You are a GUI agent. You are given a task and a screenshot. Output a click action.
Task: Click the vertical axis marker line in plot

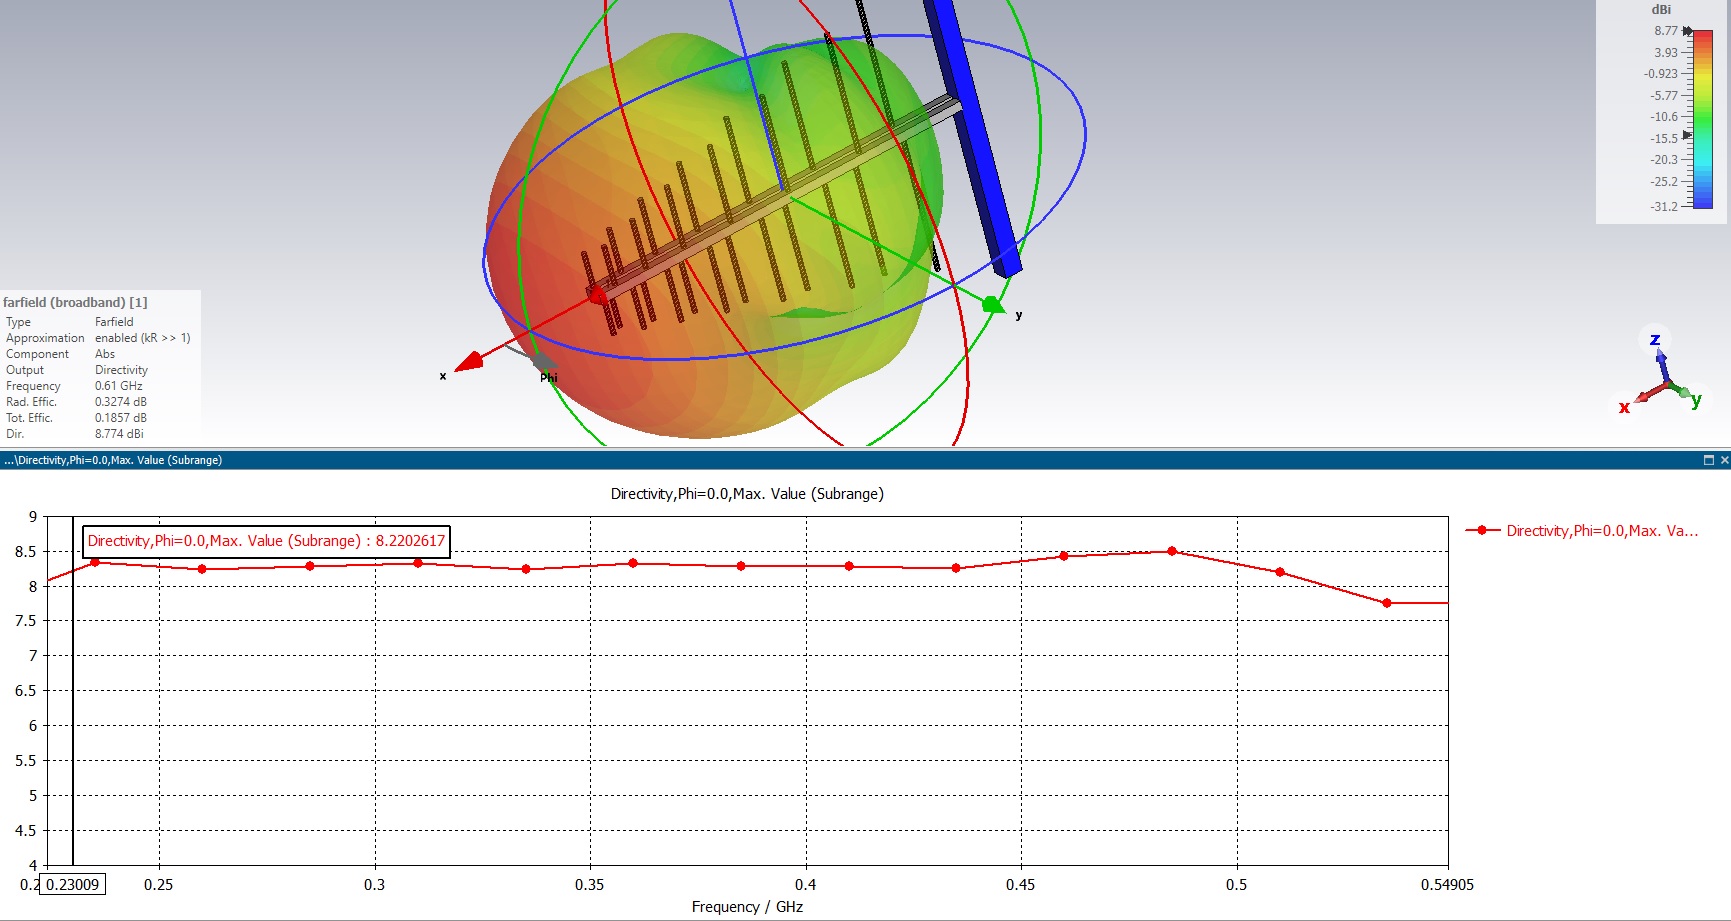pyautogui.click(x=73, y=700)
